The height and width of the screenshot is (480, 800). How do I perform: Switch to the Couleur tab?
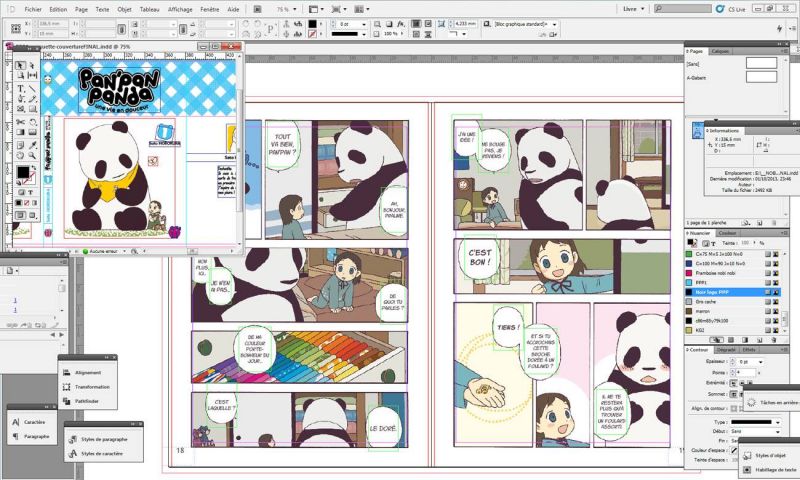point(727,233)
